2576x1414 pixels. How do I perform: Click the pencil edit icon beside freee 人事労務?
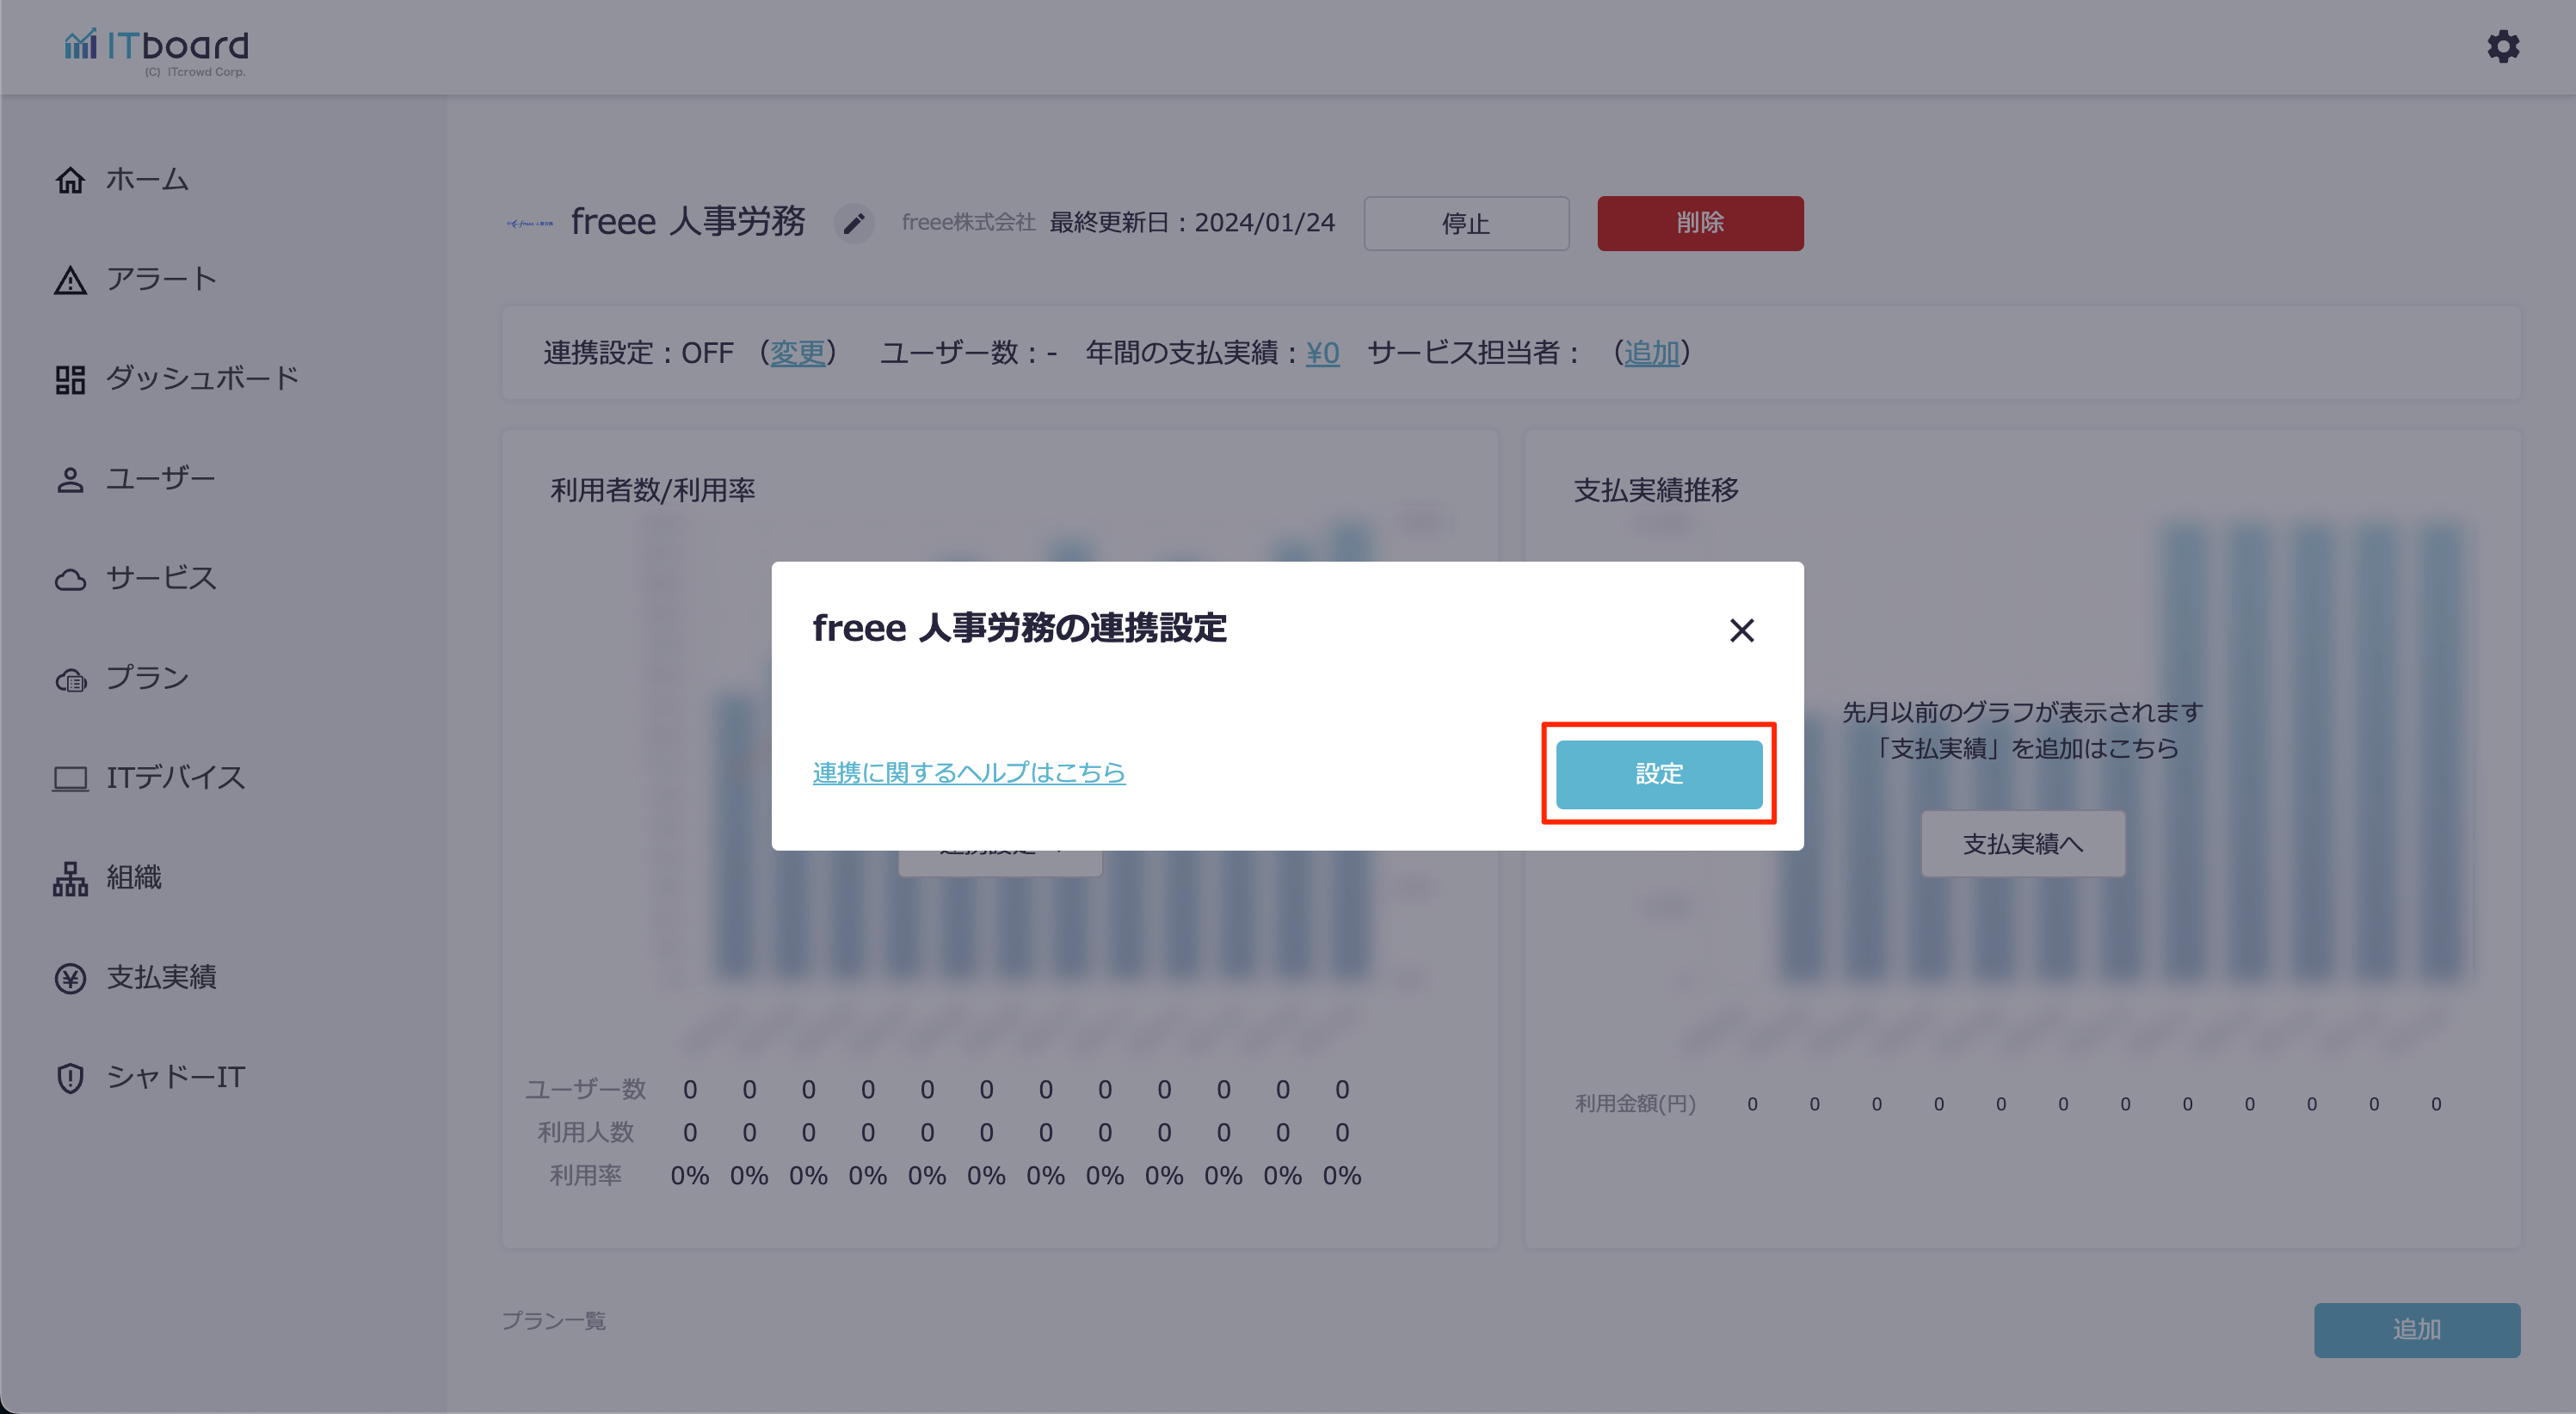pyautogui.click(x=853, y=223)
